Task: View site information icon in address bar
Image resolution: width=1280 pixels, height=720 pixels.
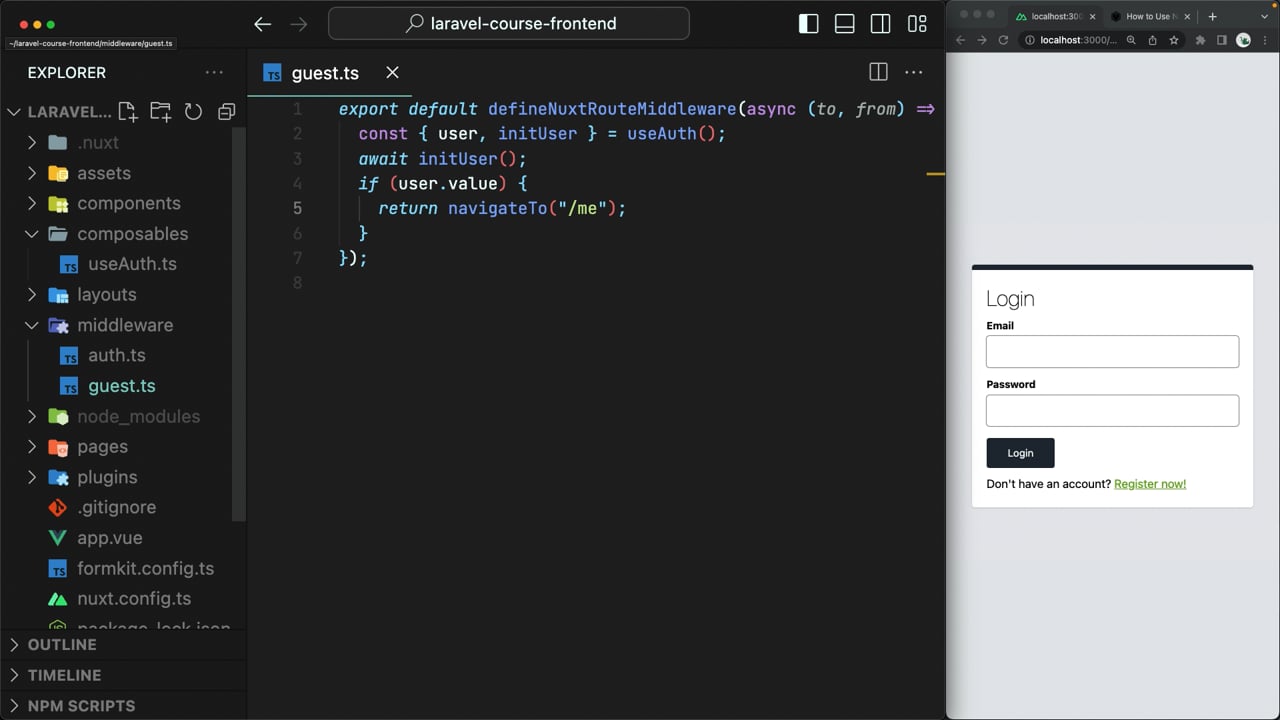Action: [x=1029, y=40]
